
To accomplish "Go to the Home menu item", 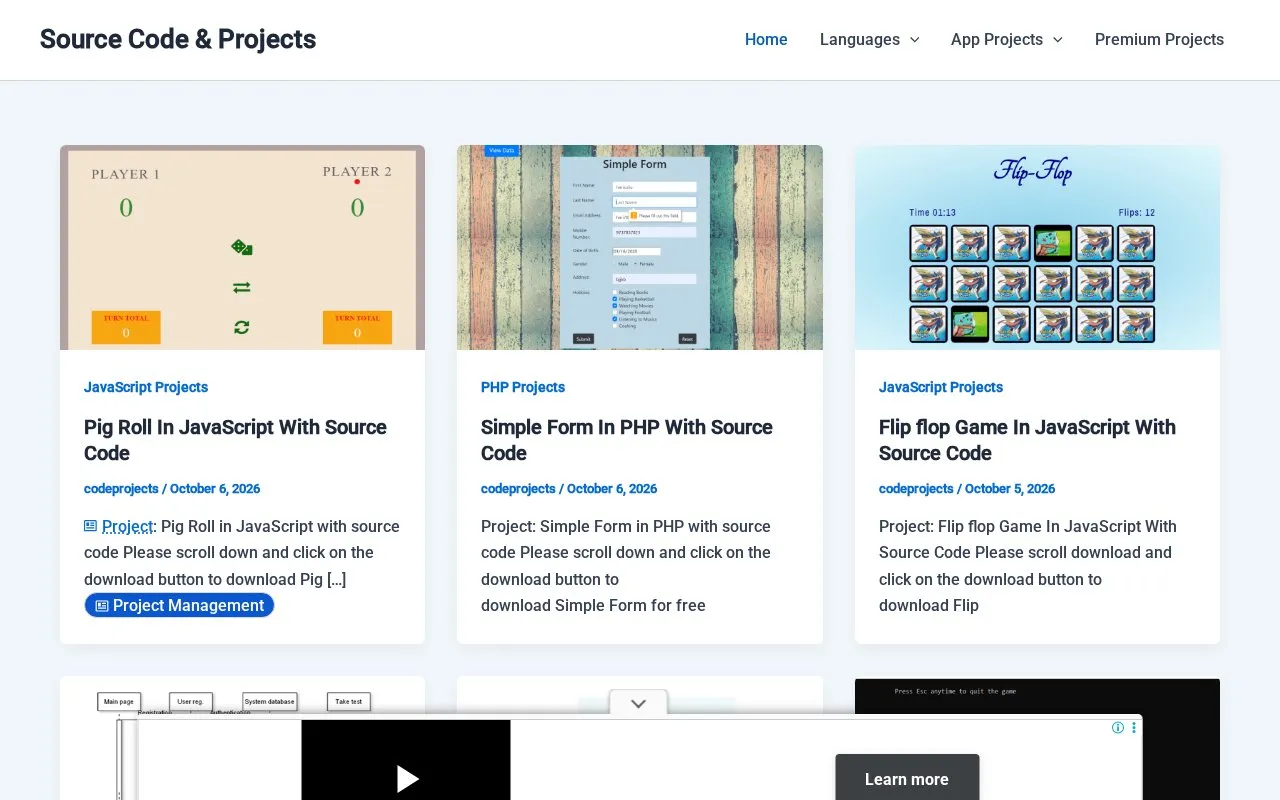I will tap(766, 40).
